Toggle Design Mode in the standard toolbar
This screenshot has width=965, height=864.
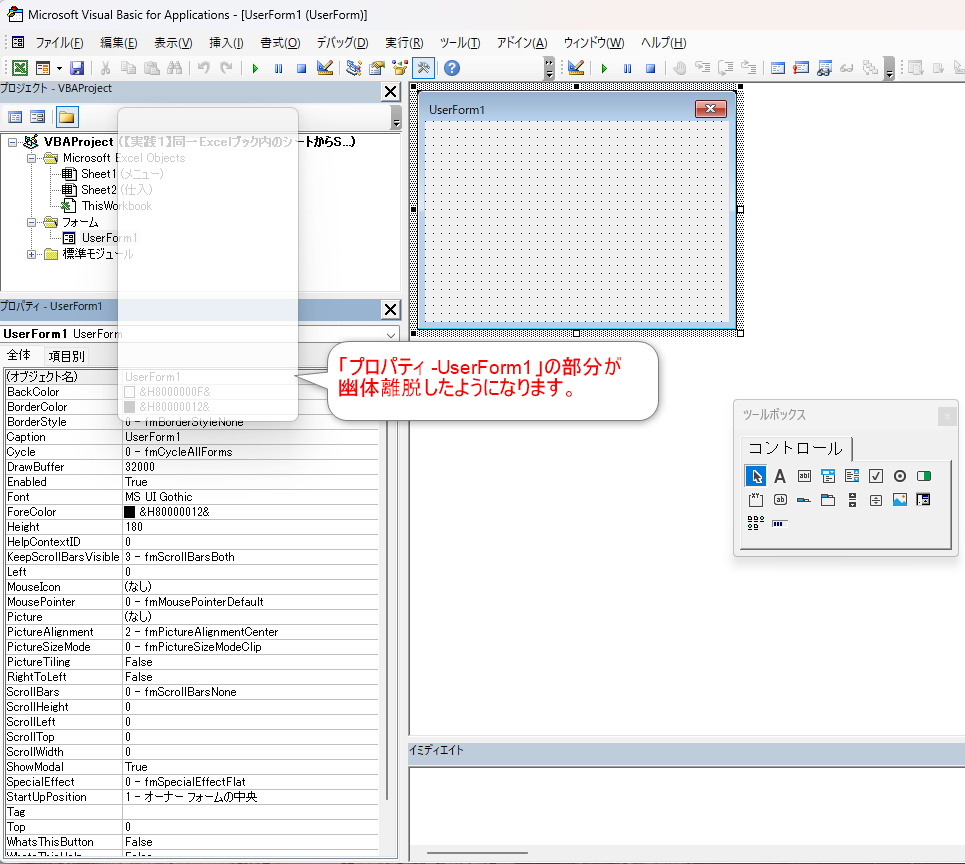pyautogui.click(x=325, y=68)
